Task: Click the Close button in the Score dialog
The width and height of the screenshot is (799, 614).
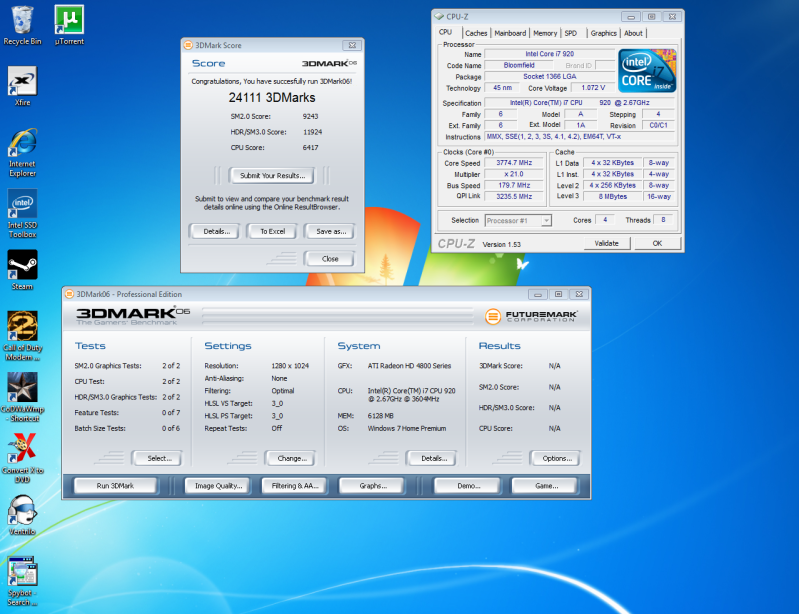Action: point(330,259)
